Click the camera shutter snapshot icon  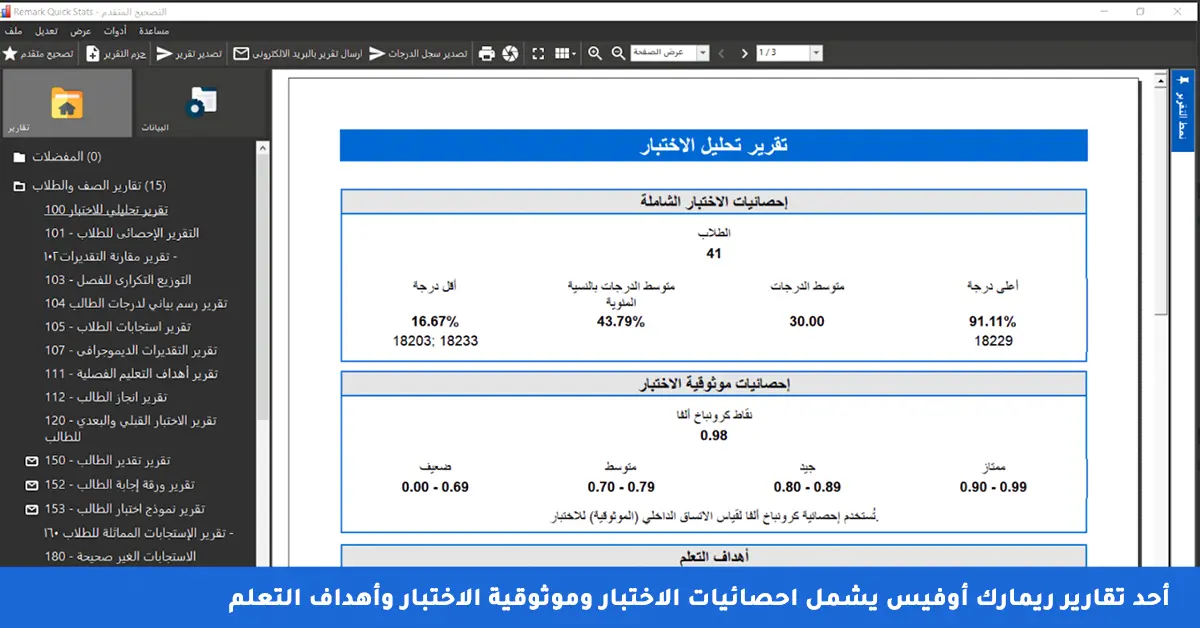pyautogui.click(x=511, y=53)
